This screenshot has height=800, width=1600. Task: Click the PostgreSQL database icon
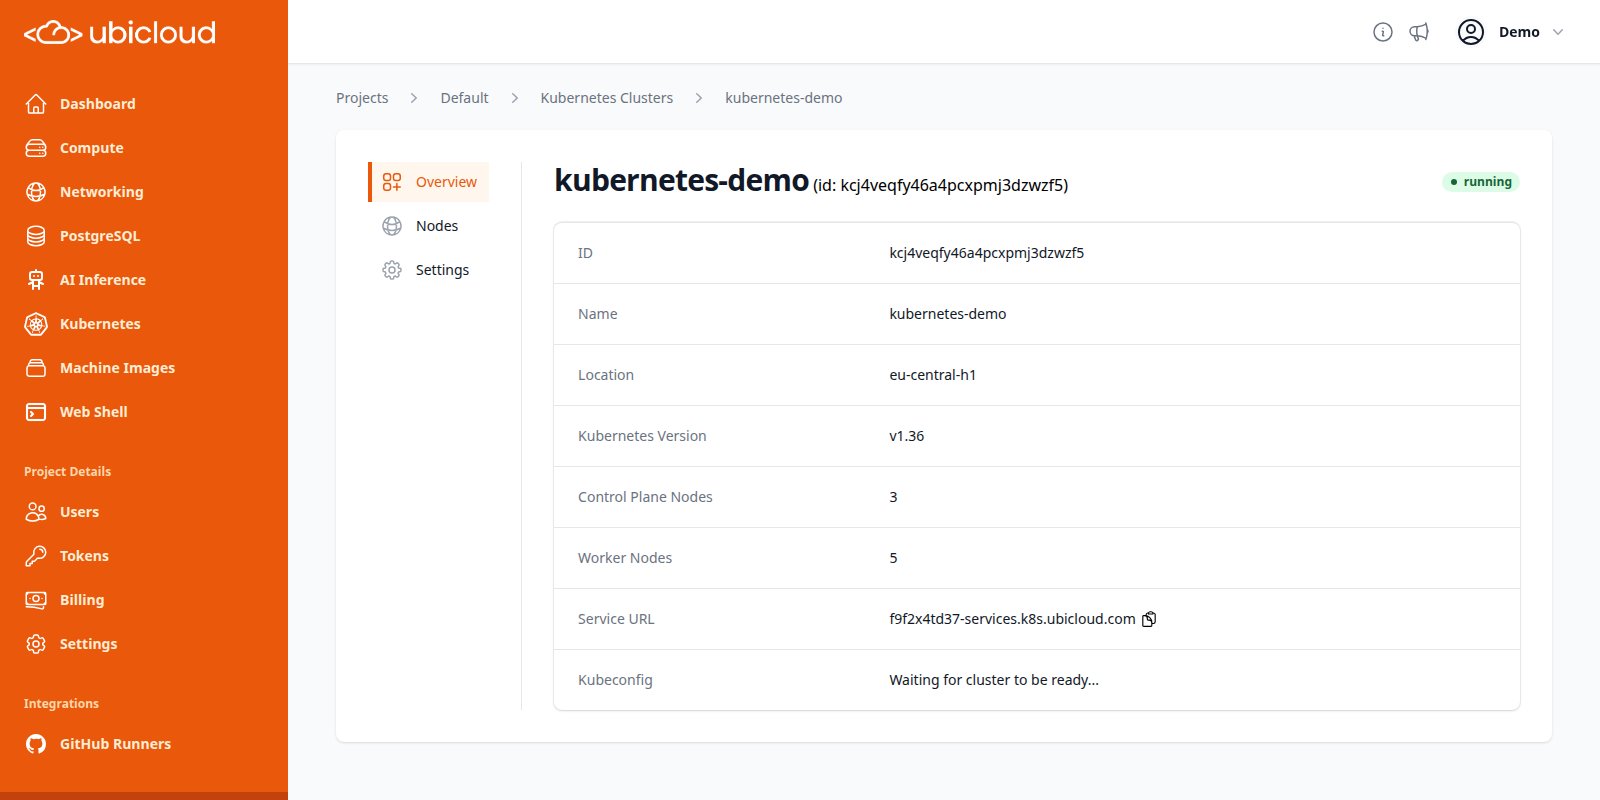click(x=36, y=236)
